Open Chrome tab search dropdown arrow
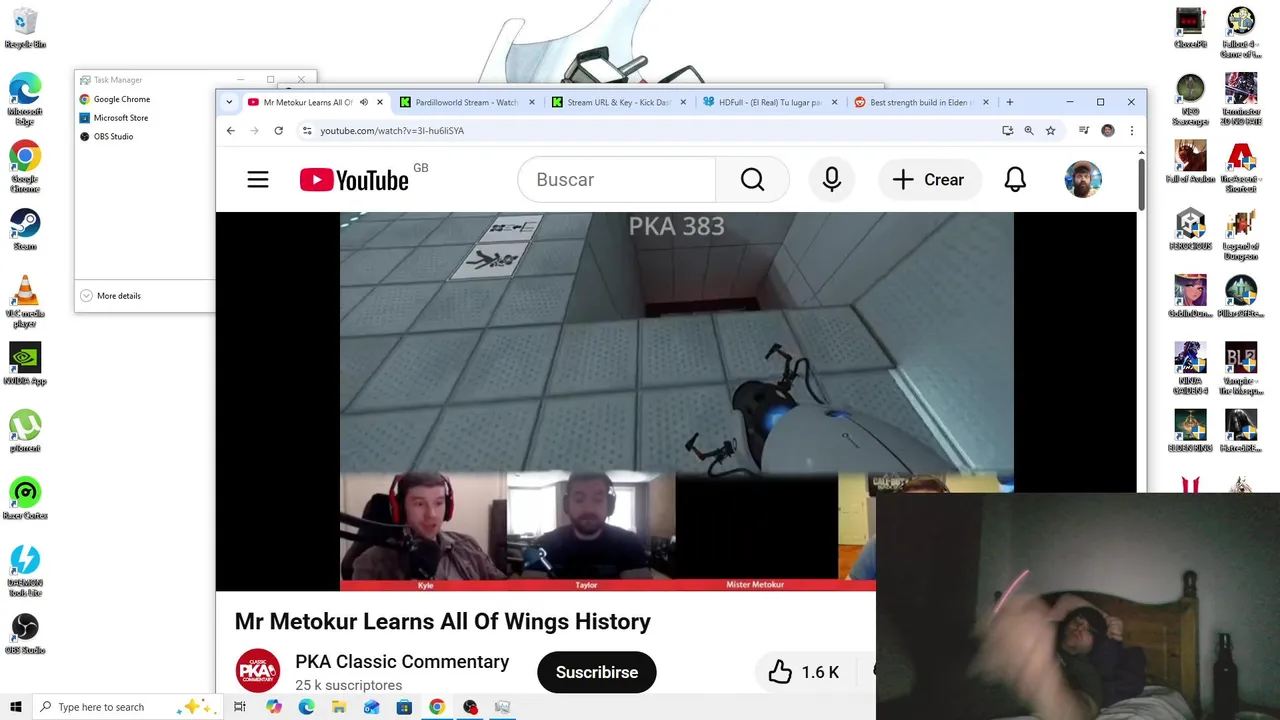Screen dimensions: 1280x720 [x=229, y=102]
